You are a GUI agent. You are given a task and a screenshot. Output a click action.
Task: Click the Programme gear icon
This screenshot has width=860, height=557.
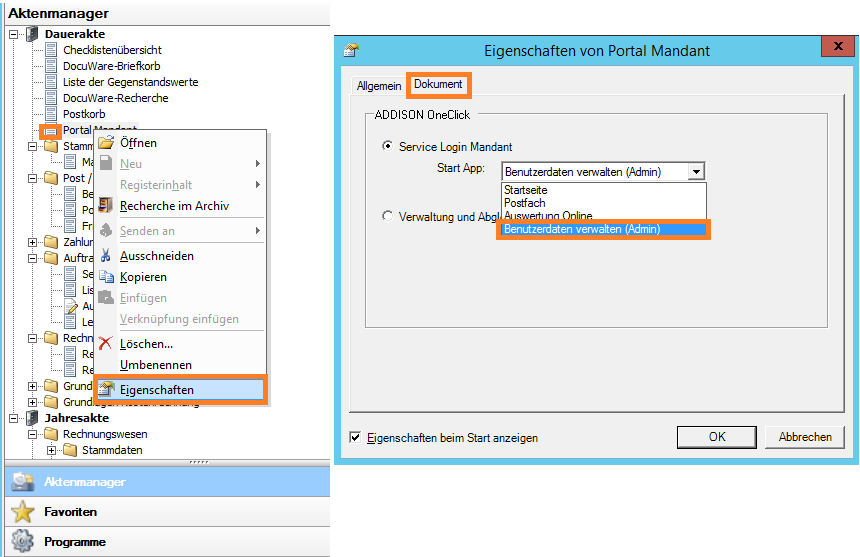[22, 541]
